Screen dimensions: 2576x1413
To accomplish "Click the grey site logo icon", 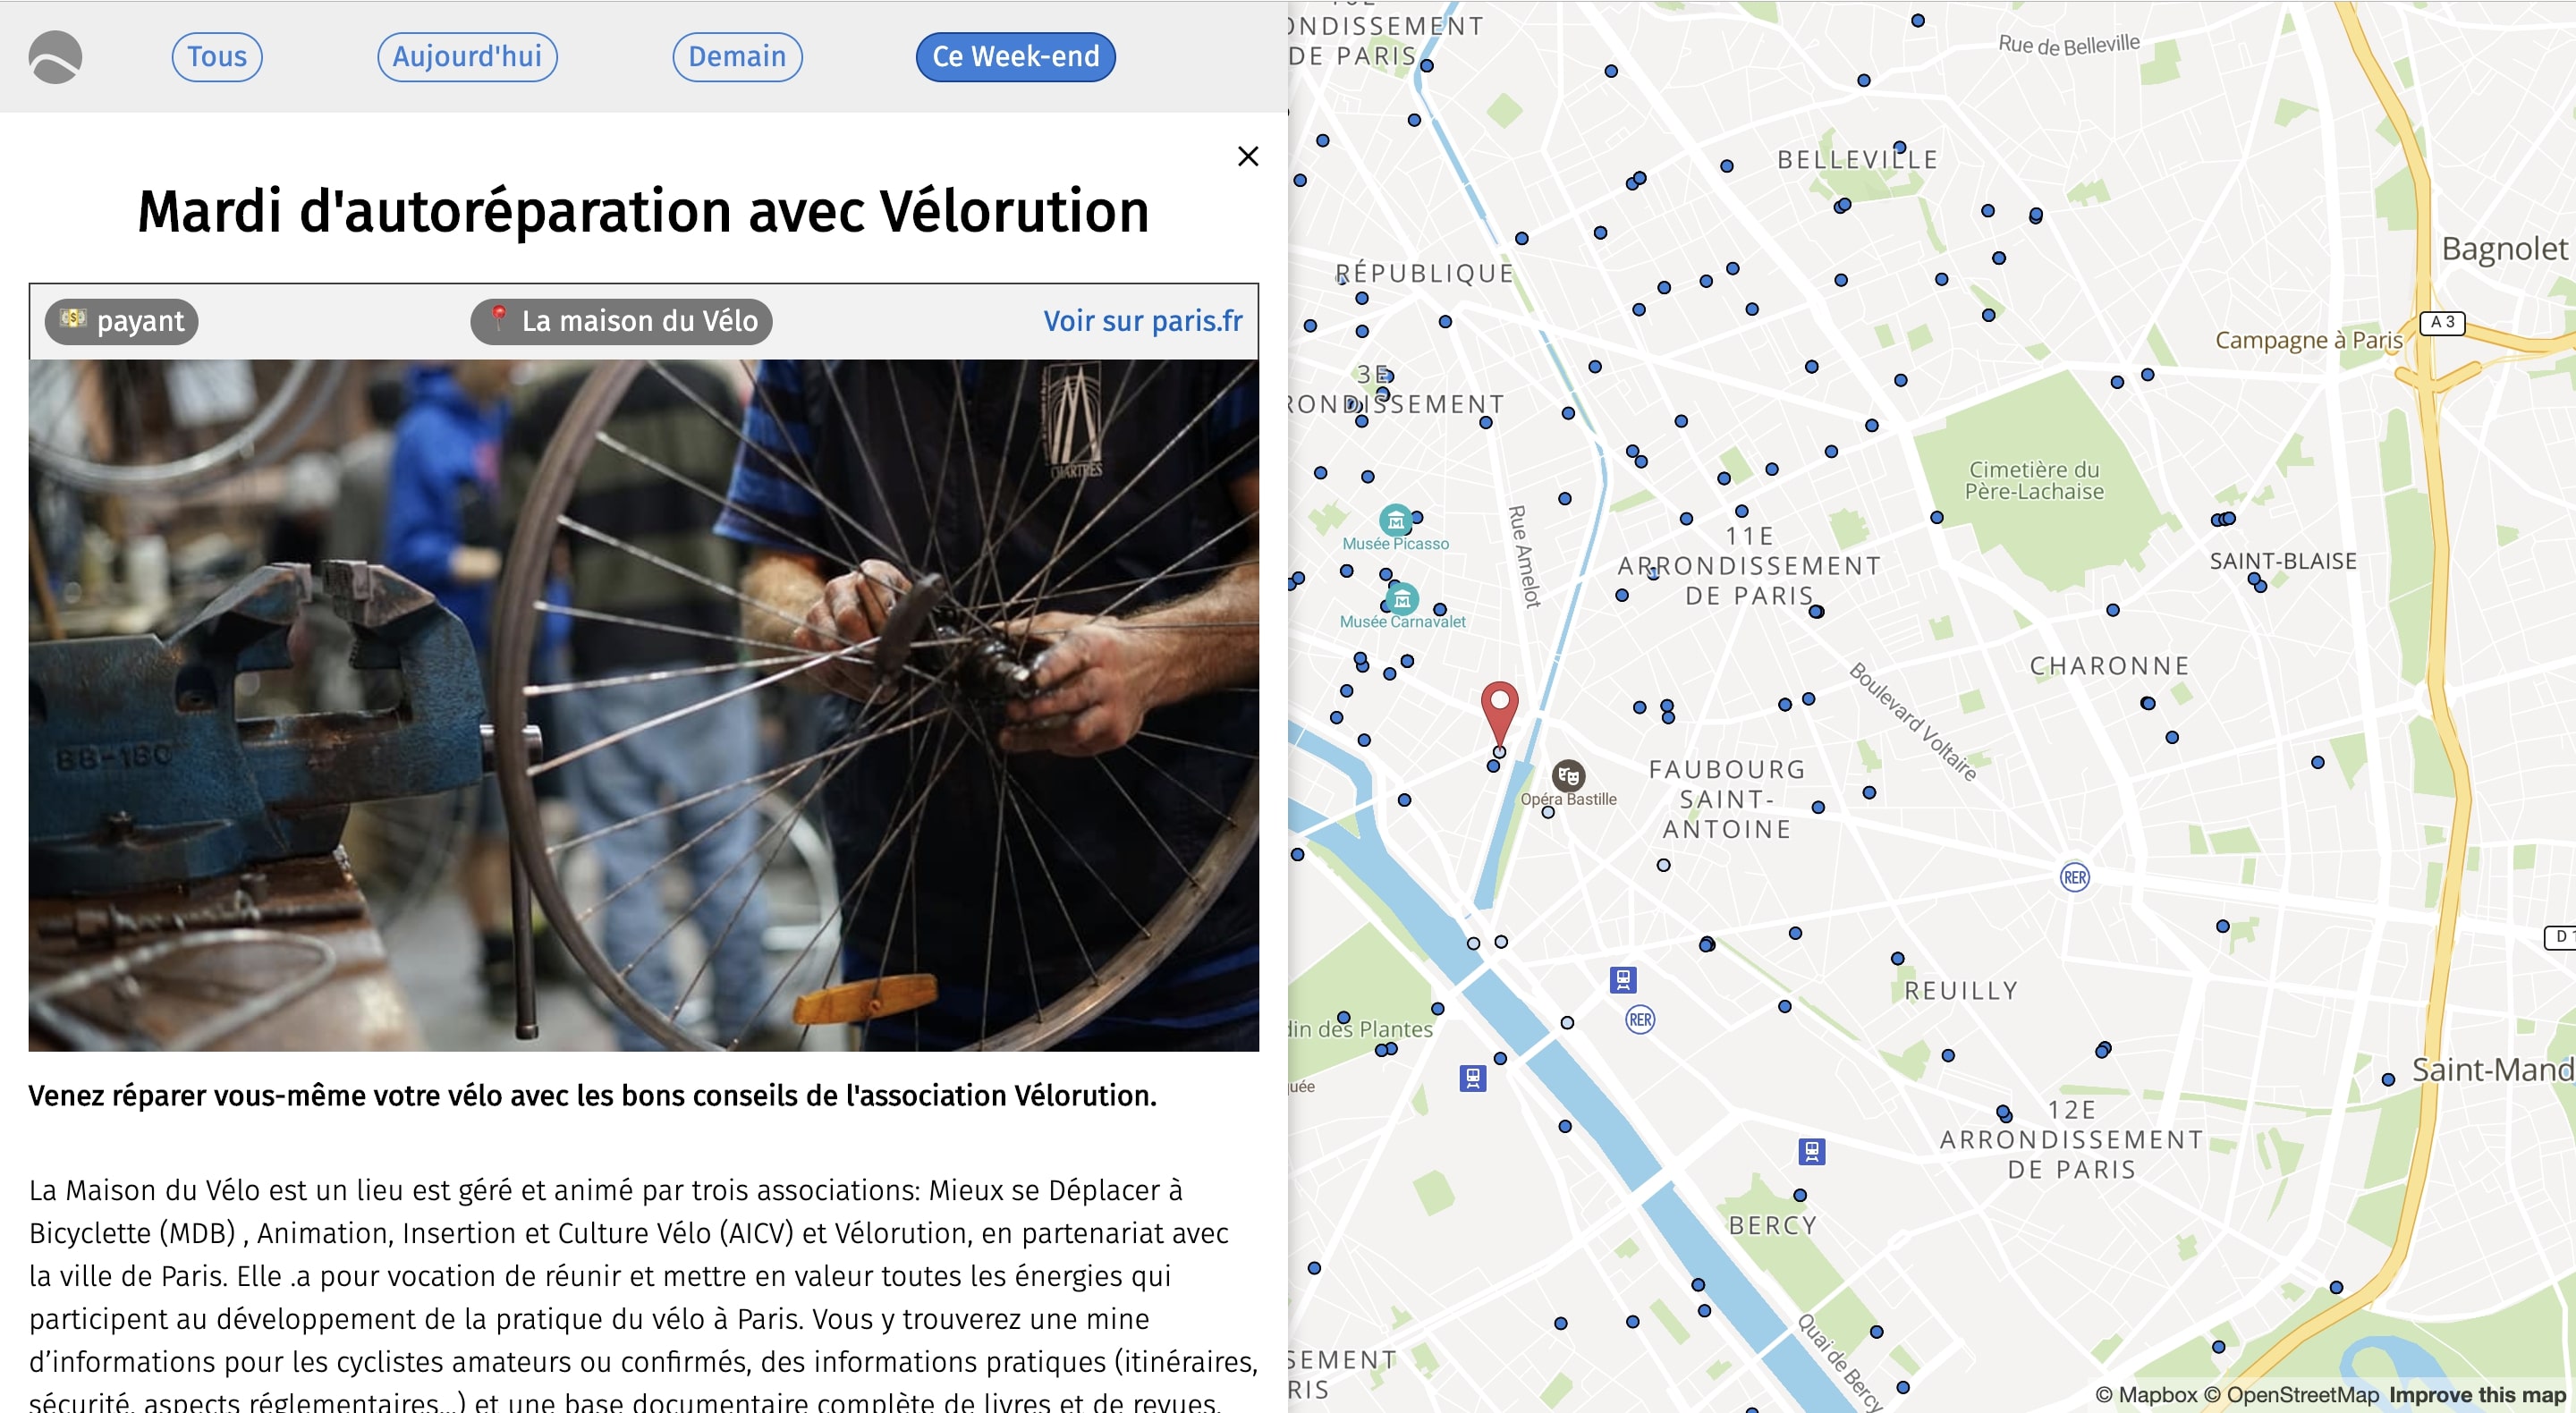I will click(55, 57).
